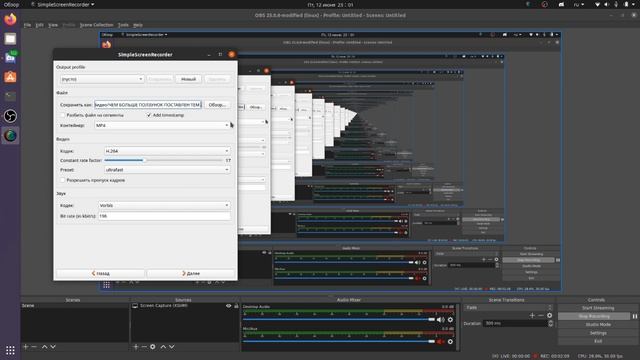Add a scene transition with plus icon

[532, 315]
